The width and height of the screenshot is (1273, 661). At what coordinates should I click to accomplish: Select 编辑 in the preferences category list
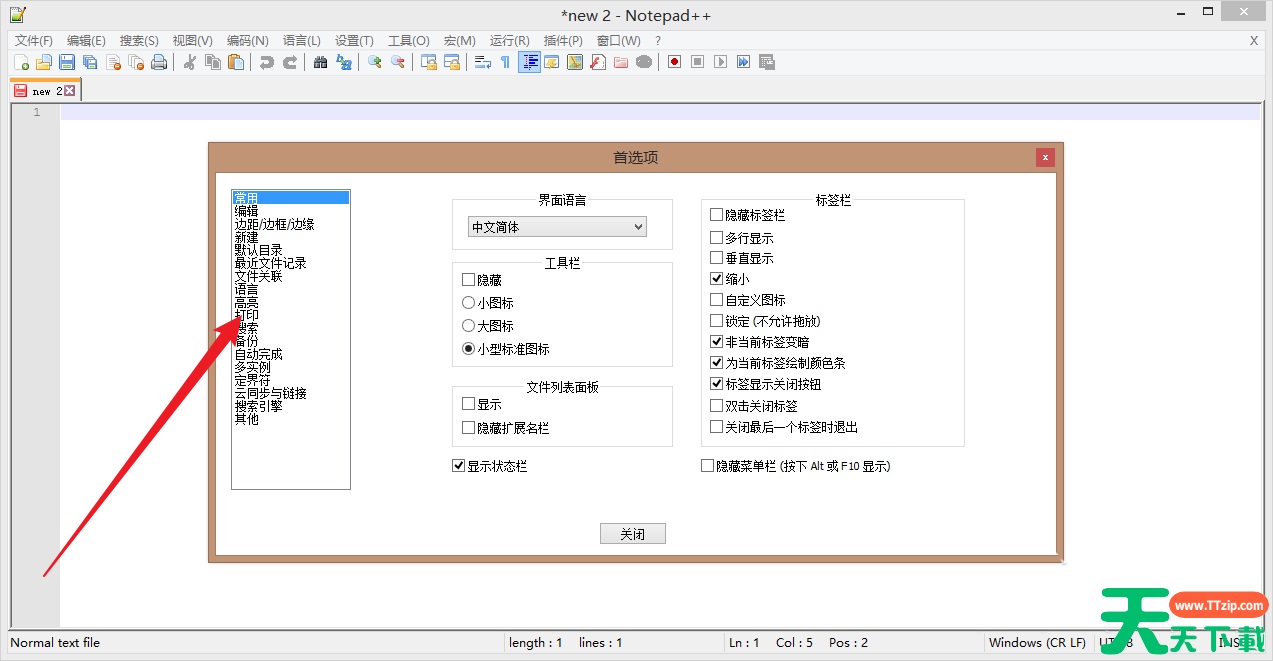247,210
